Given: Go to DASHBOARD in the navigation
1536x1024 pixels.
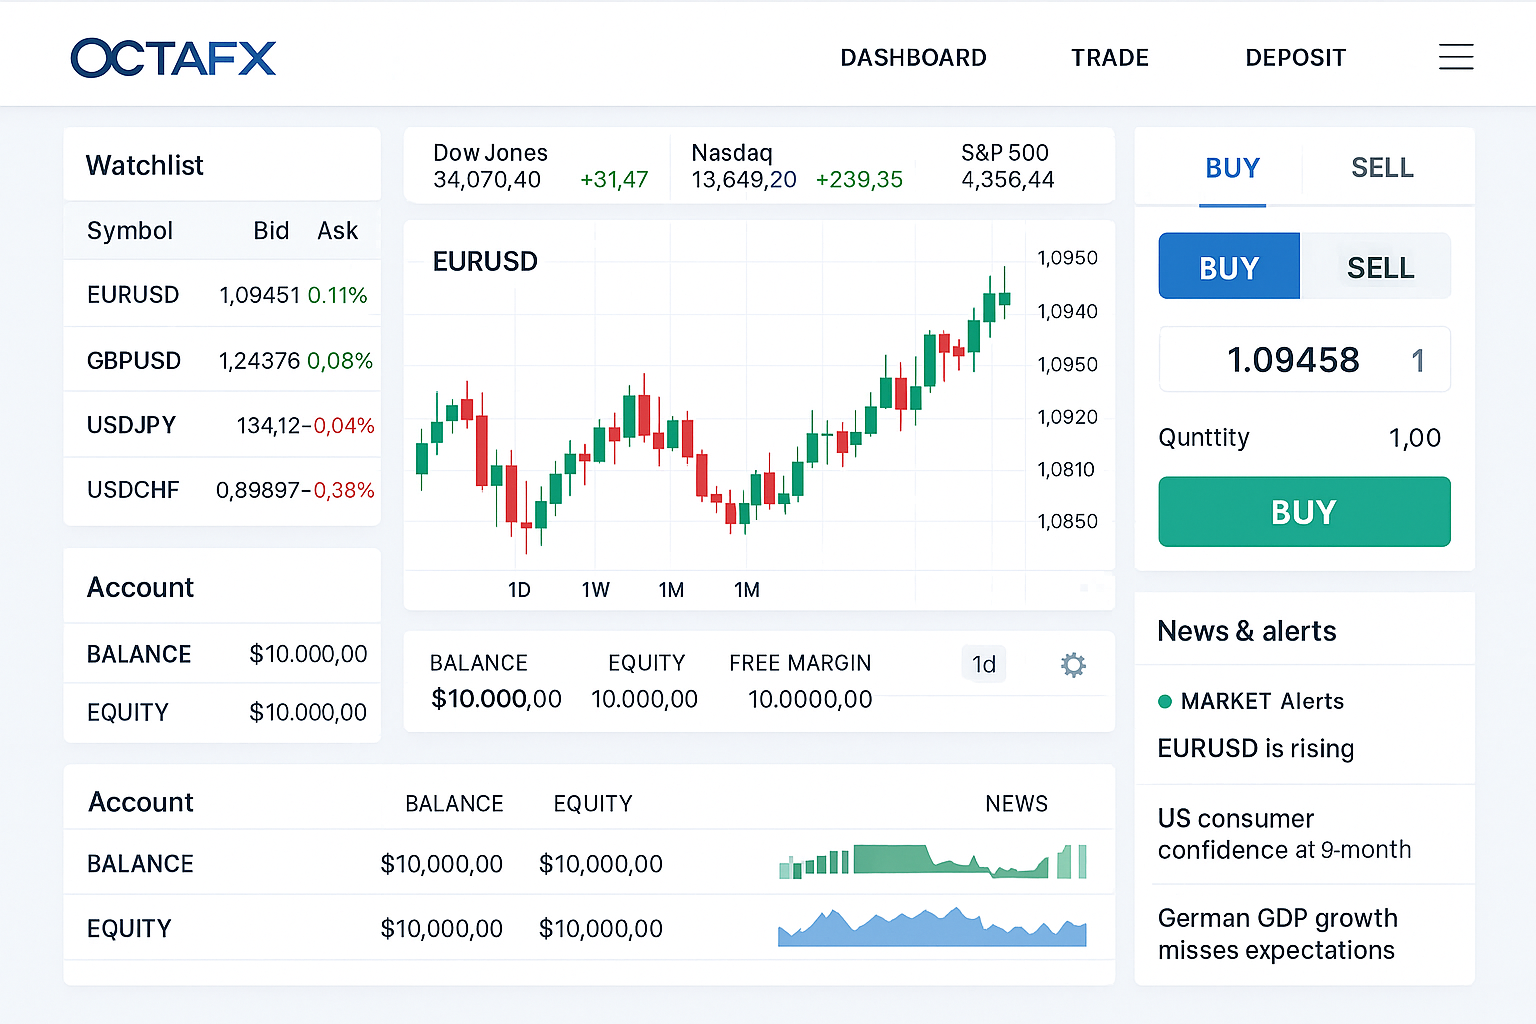Looking at the screenshot, I should tap(913, 58).
